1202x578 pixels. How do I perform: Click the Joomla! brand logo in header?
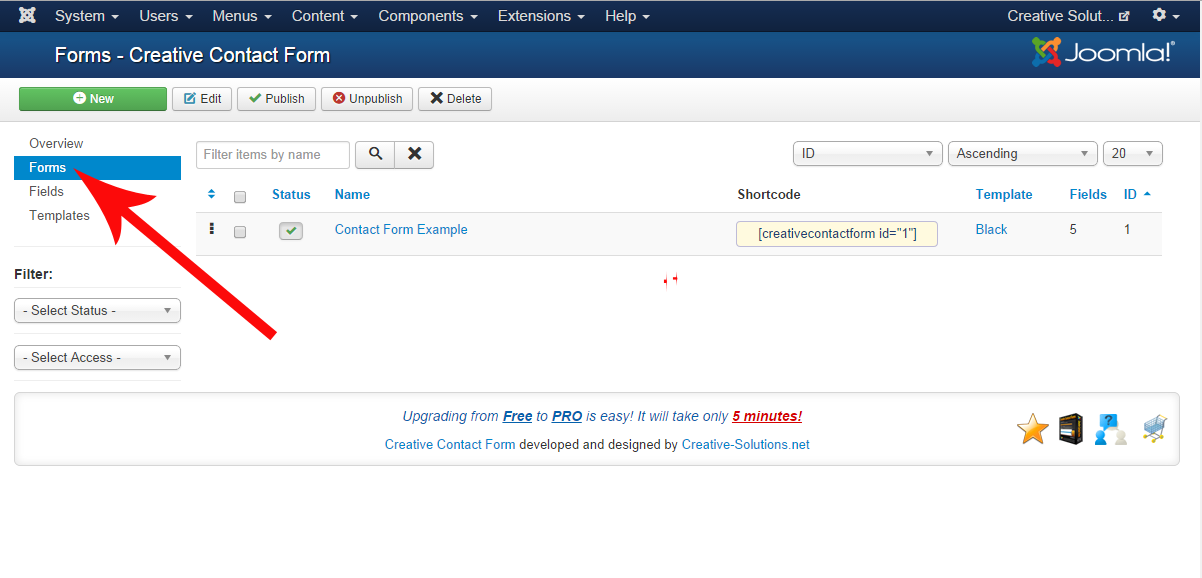click(1103, 53)
